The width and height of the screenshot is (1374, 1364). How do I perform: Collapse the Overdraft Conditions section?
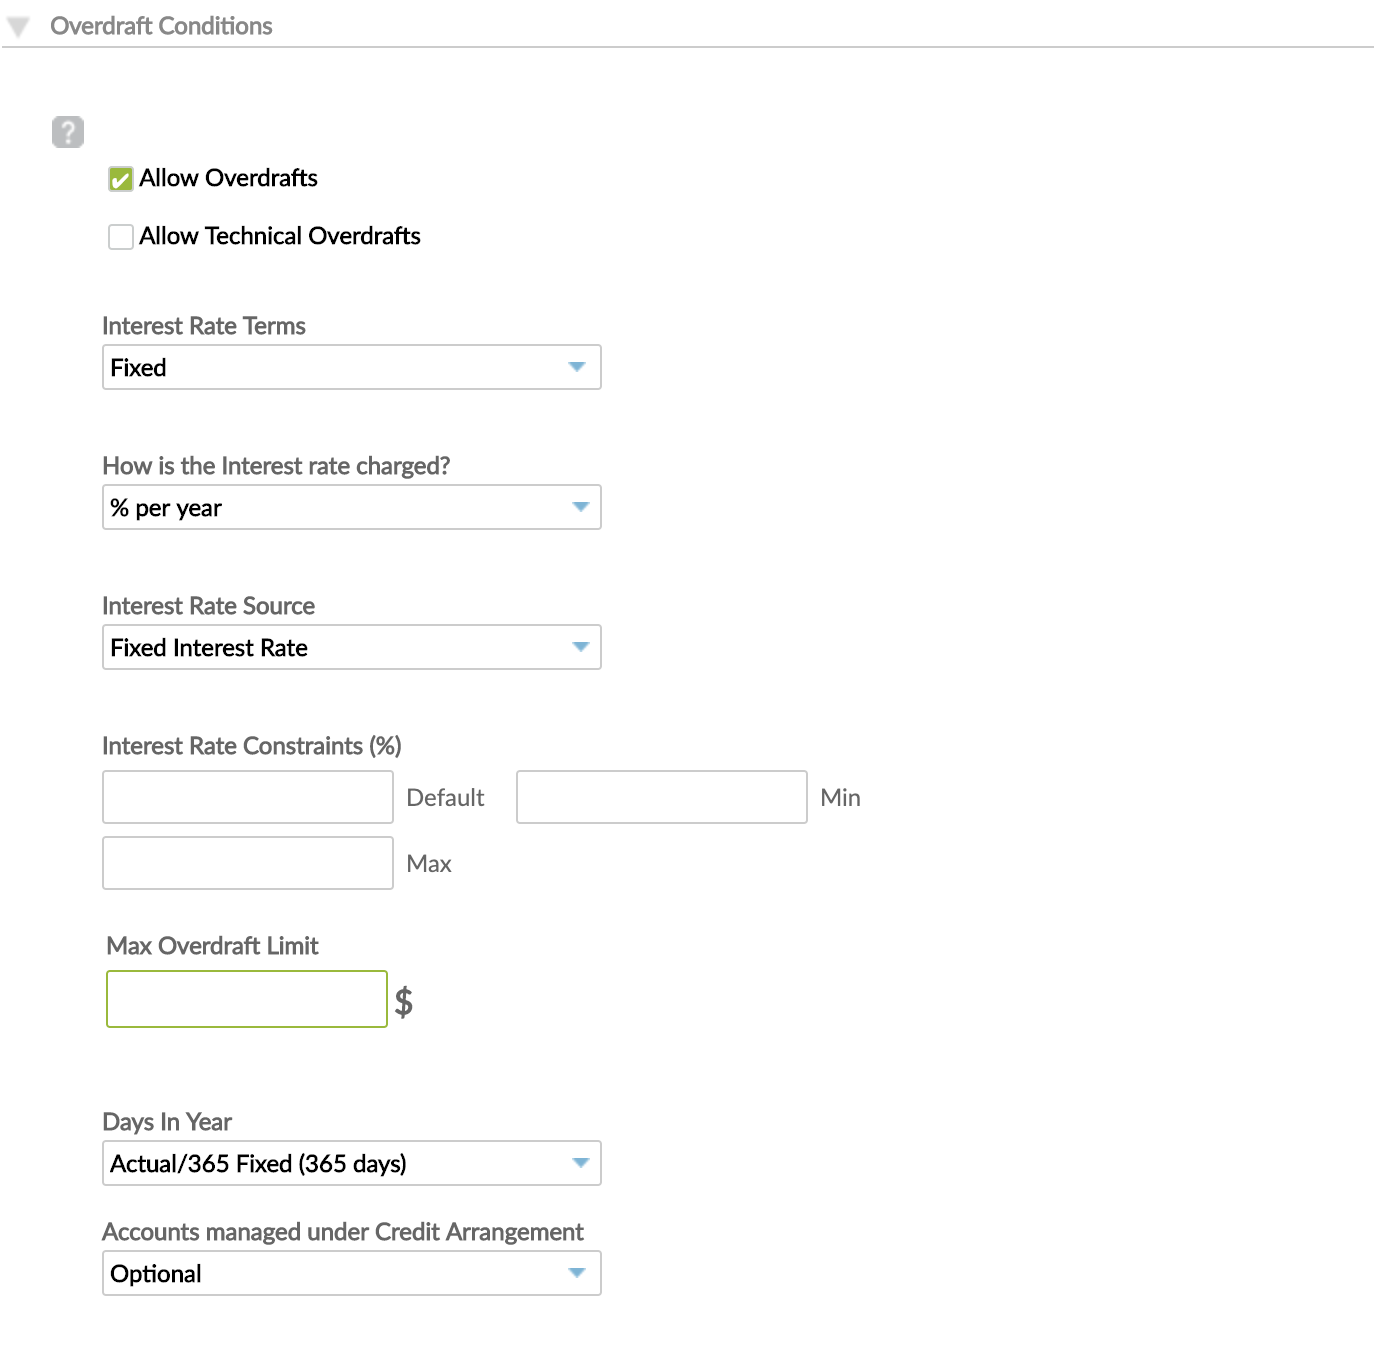tap(16, 27)
